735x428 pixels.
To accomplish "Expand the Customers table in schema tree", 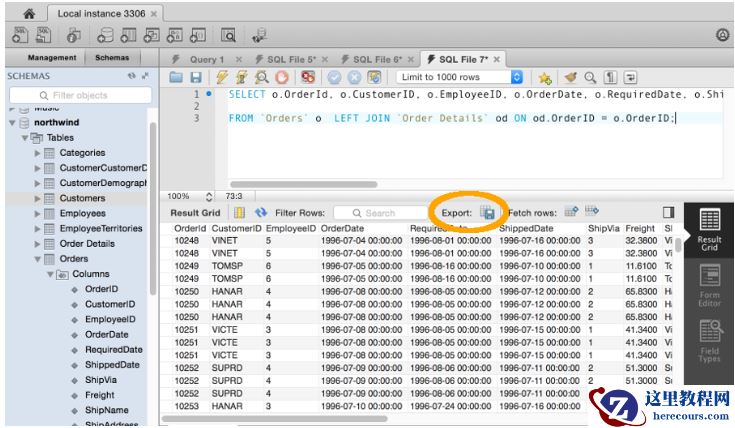I will 38,198.
